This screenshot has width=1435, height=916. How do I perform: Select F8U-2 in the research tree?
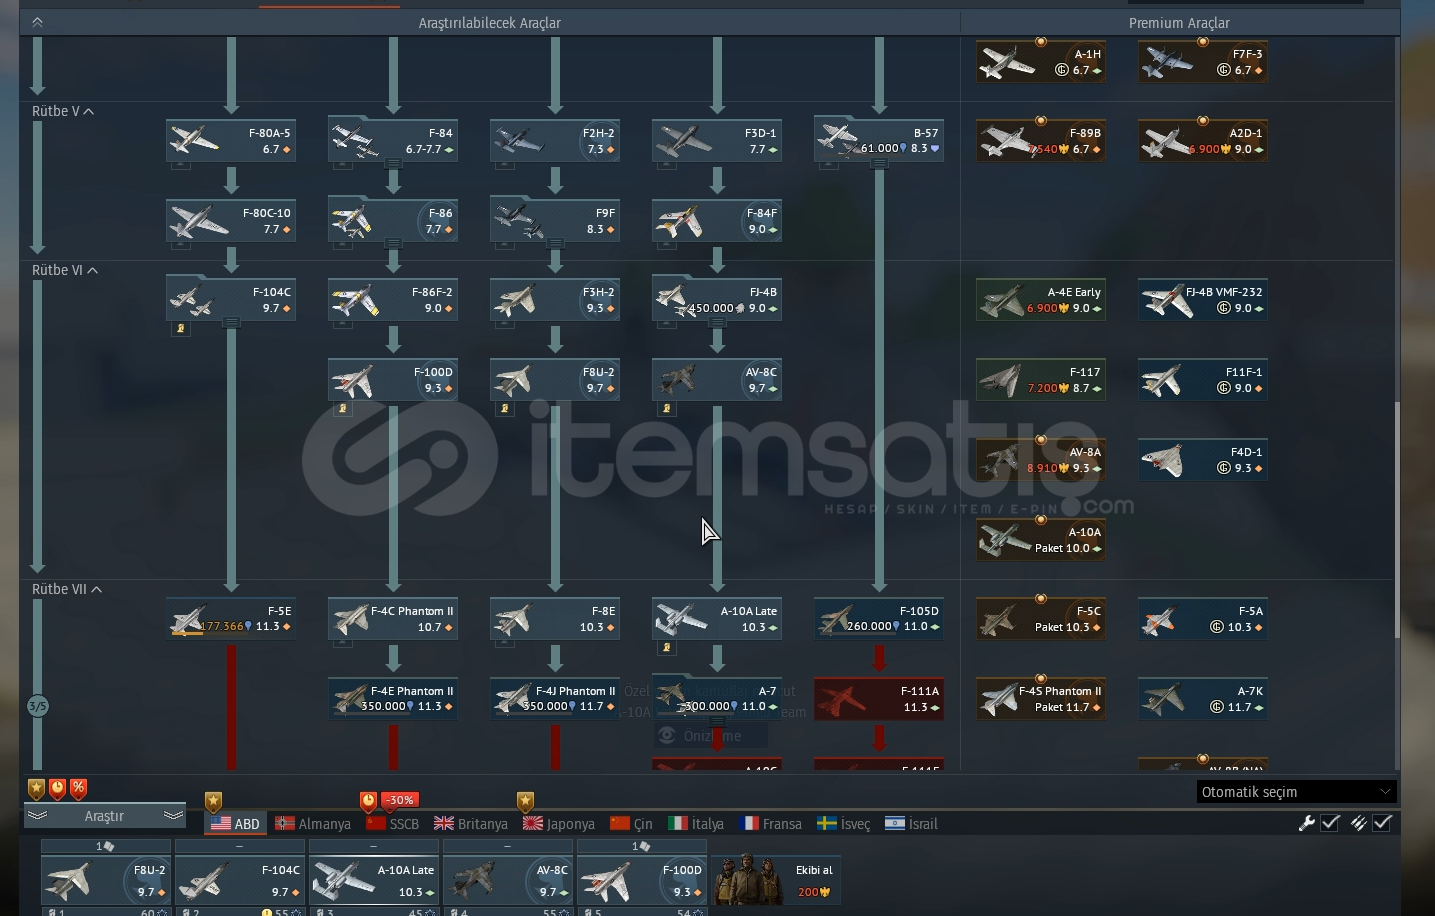pyautogui.click(x=555, y=380)
